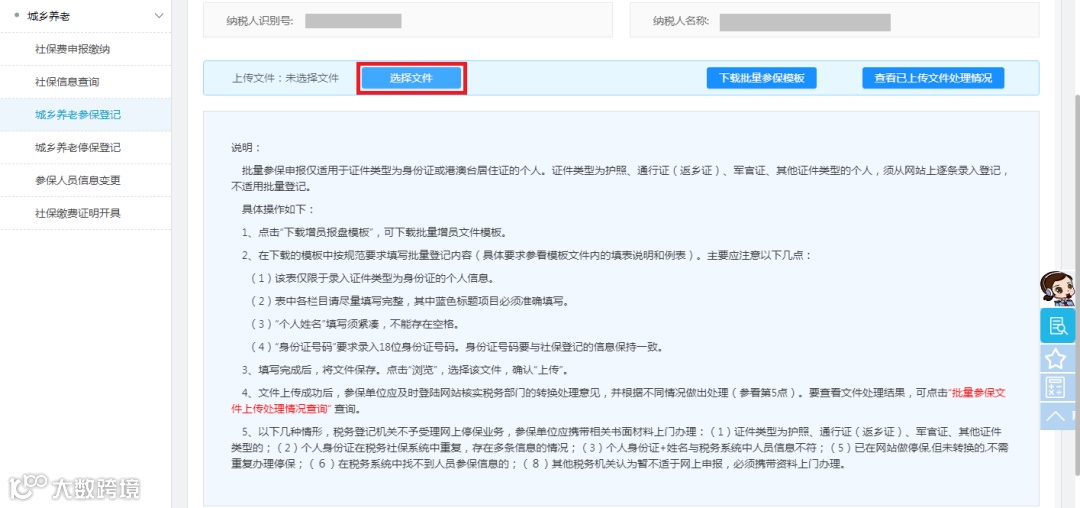Click instruction line mentioning 下载增员报盘模板

pos(375,232)
